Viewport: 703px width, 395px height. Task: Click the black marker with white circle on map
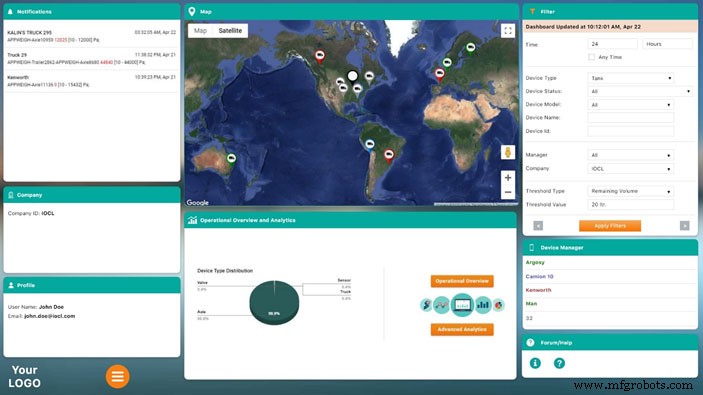[353, 76]
